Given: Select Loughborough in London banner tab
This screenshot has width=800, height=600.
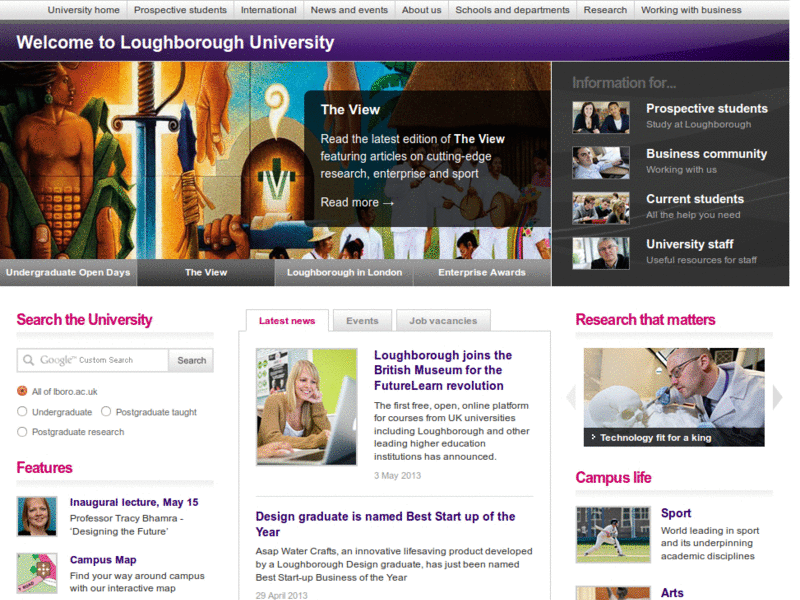Looking at the screenshot, I should [x=344, y=272].
